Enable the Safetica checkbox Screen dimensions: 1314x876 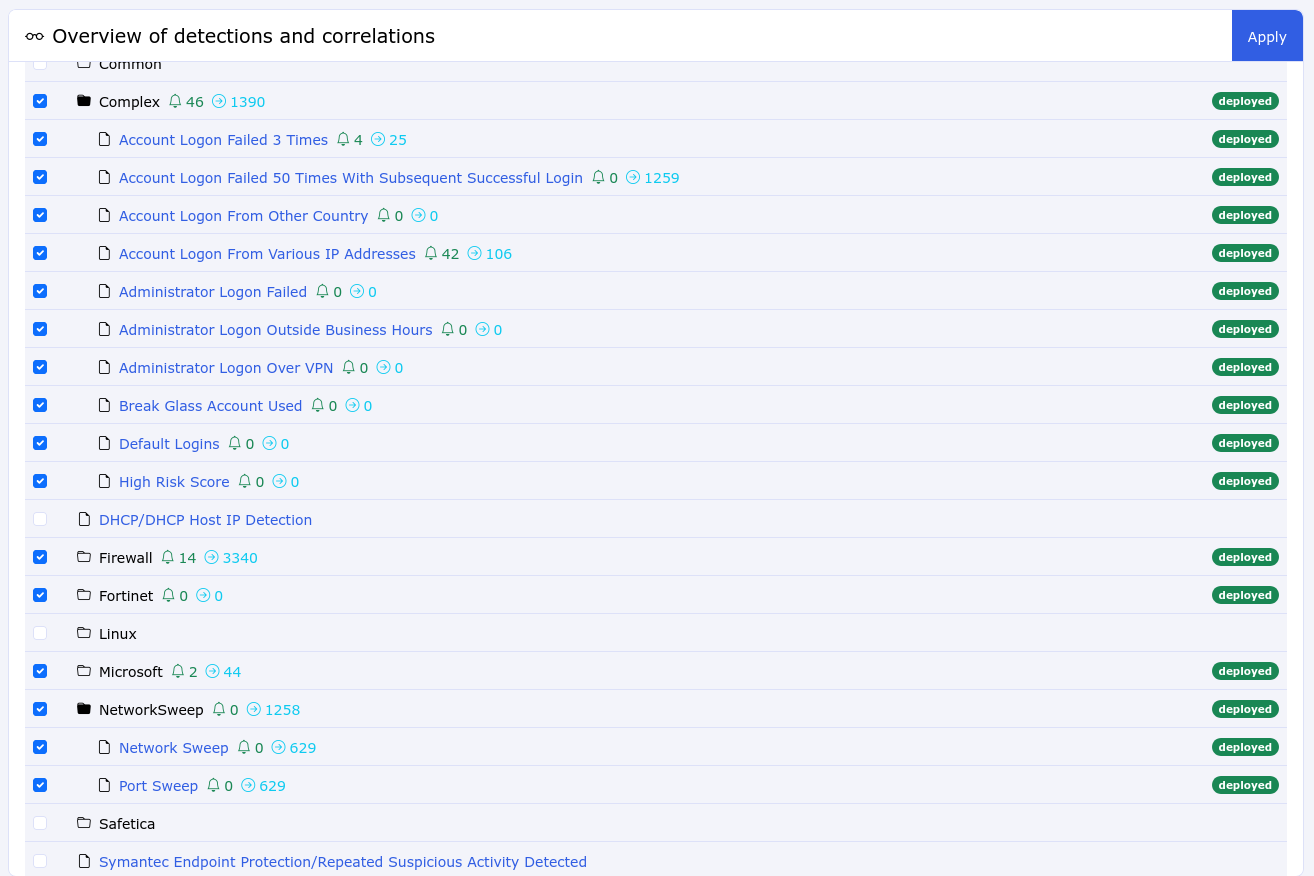(39, 823)
